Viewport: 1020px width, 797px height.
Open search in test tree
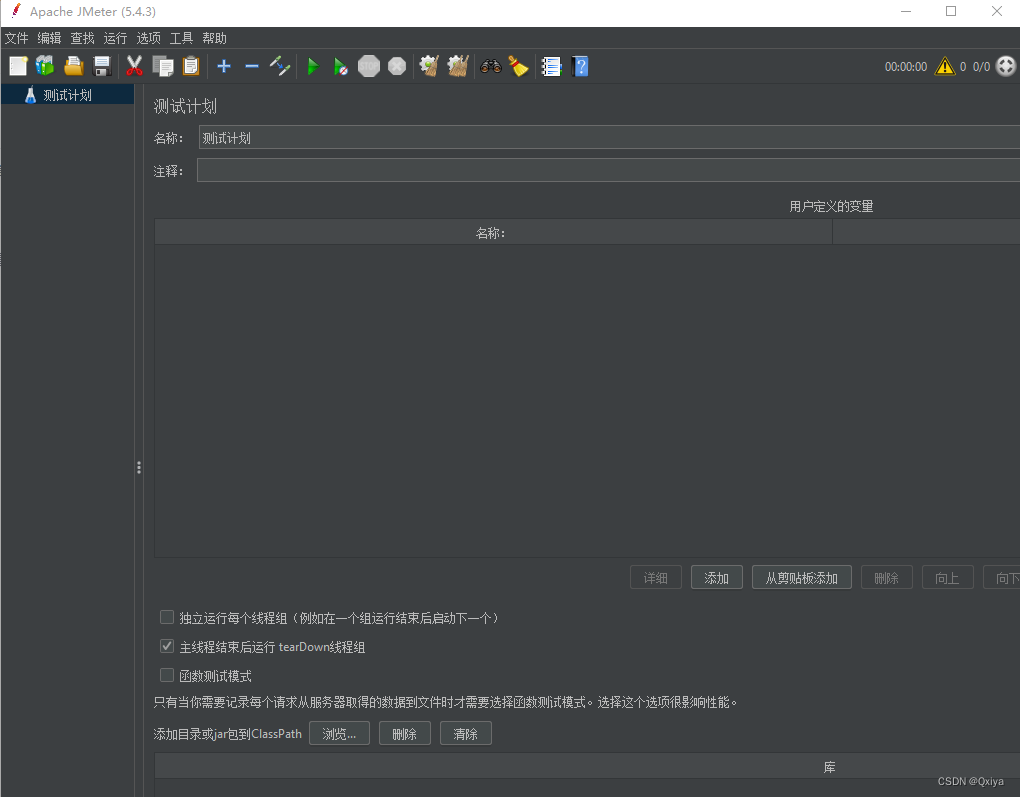[x=489, y=66]
